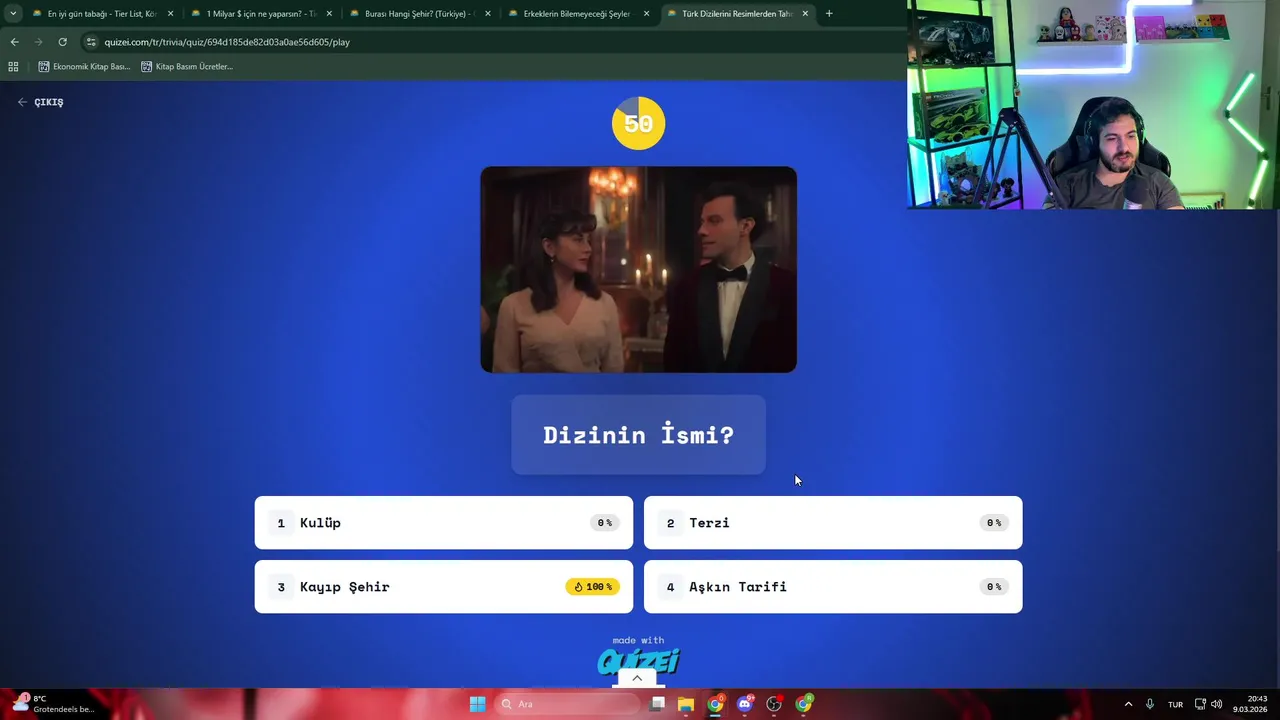Click the Quizei logo at page bottom
Screen dimensions: 1280x720
(x=638, y=661)
